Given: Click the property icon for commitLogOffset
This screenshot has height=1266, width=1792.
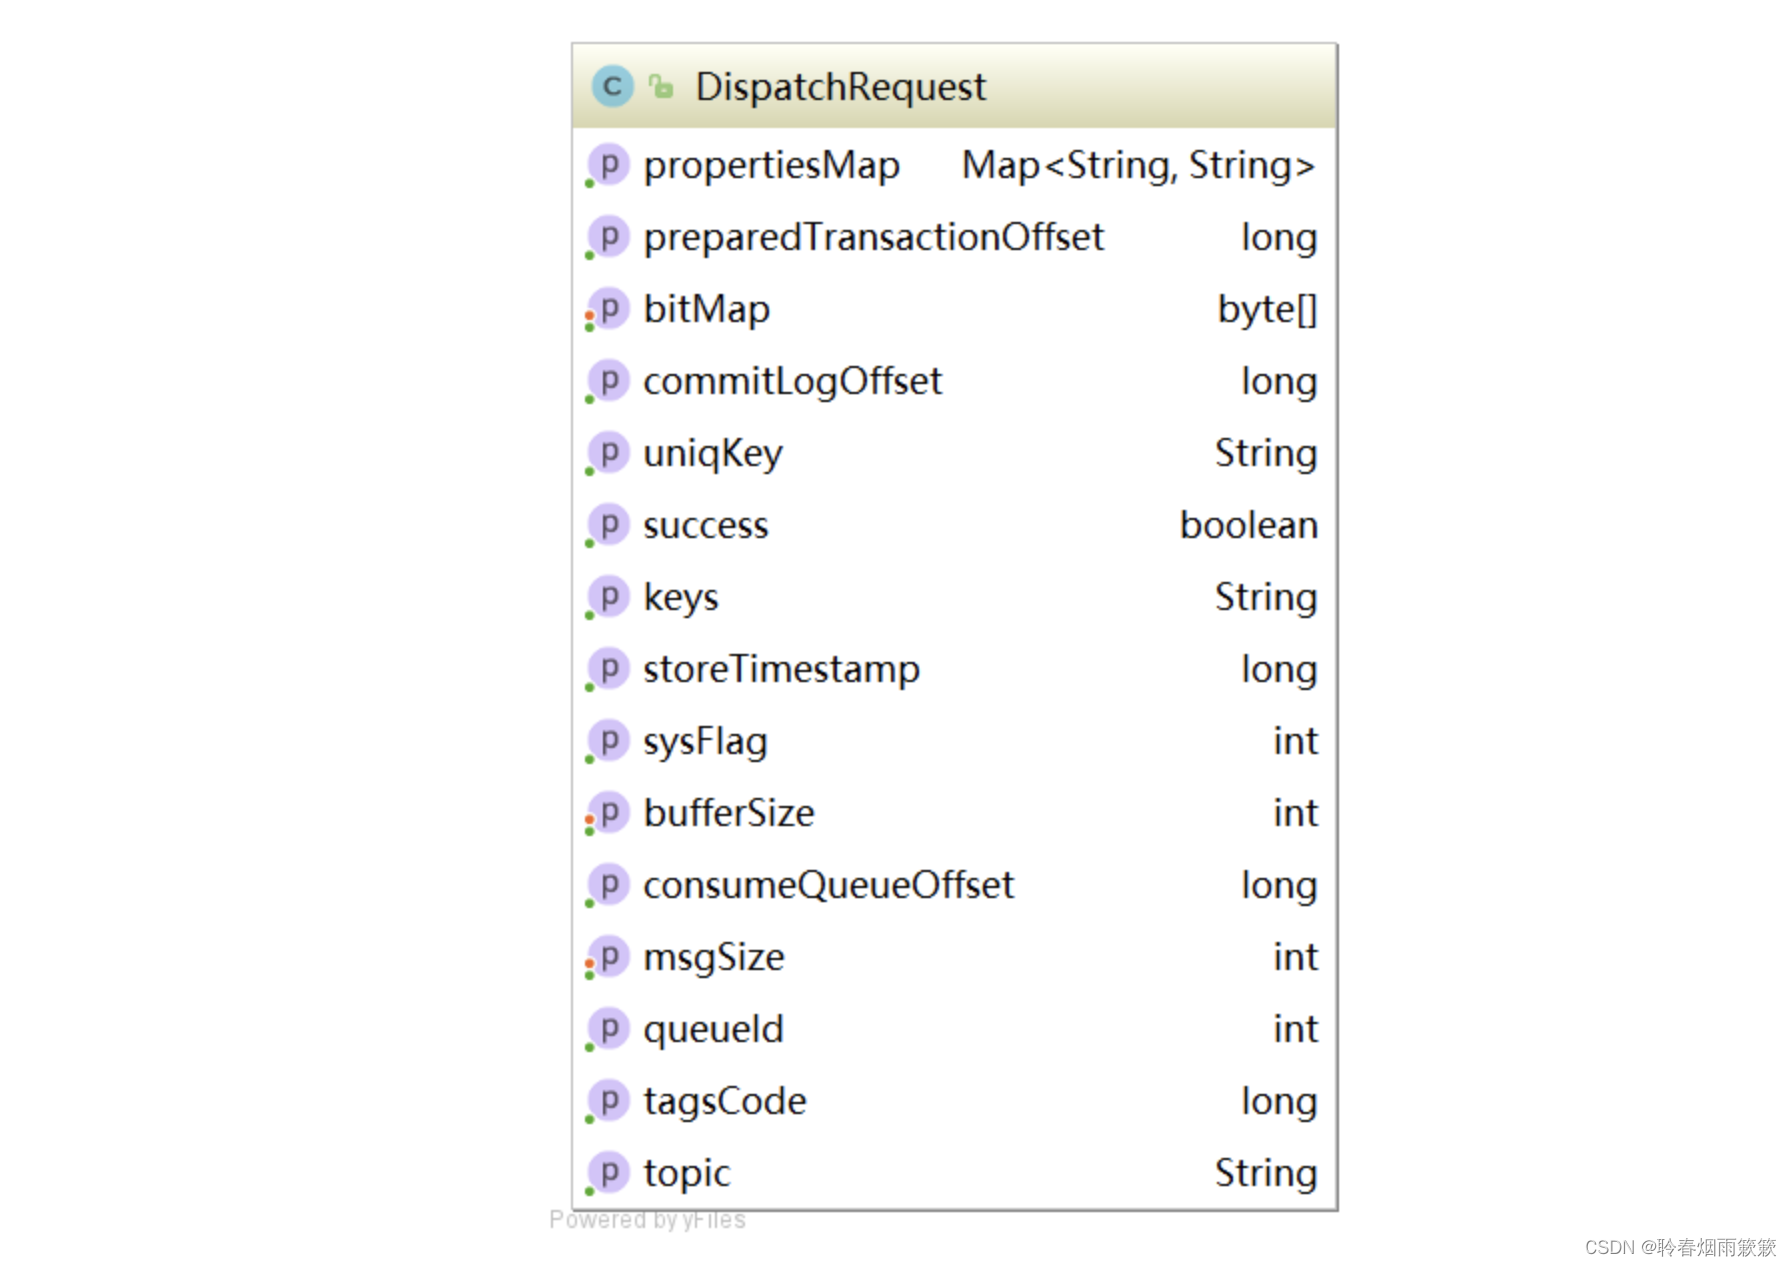Looking at the screenshot, I should (x=608, y=381).
